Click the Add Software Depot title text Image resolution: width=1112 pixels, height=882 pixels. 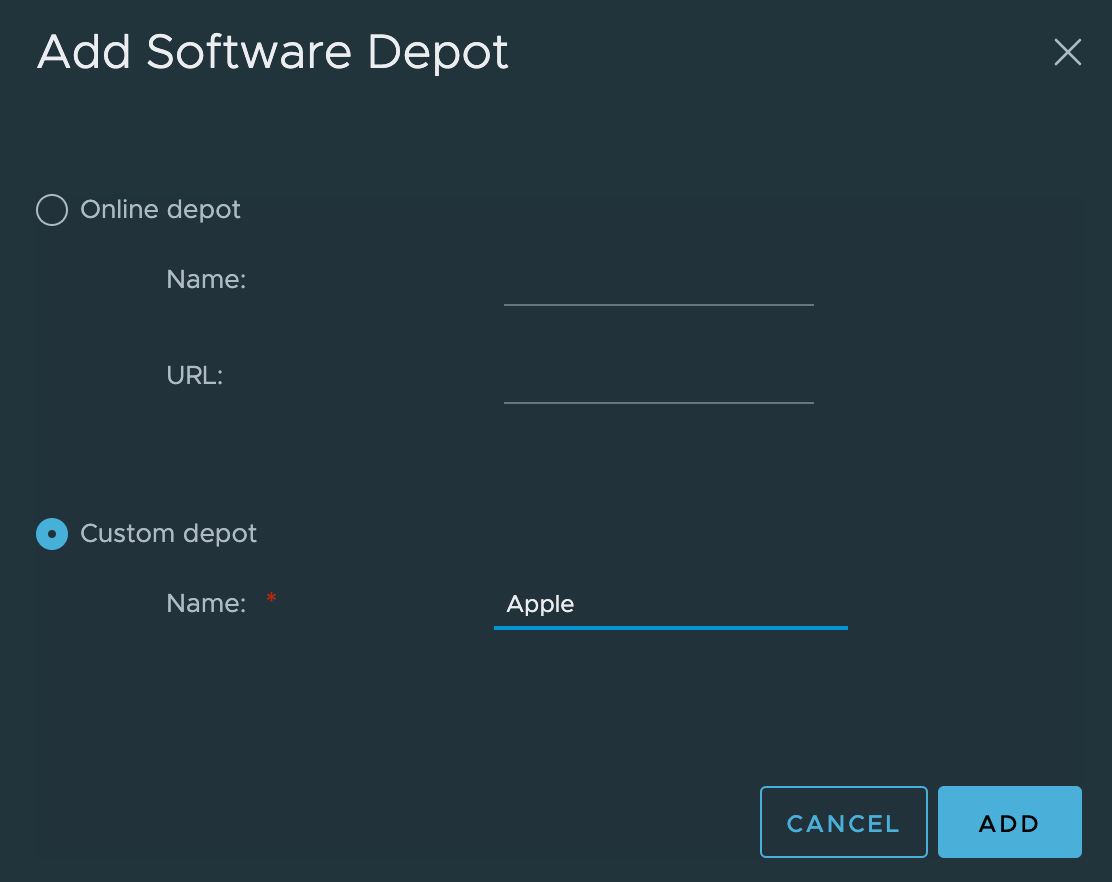coord(272,52)
